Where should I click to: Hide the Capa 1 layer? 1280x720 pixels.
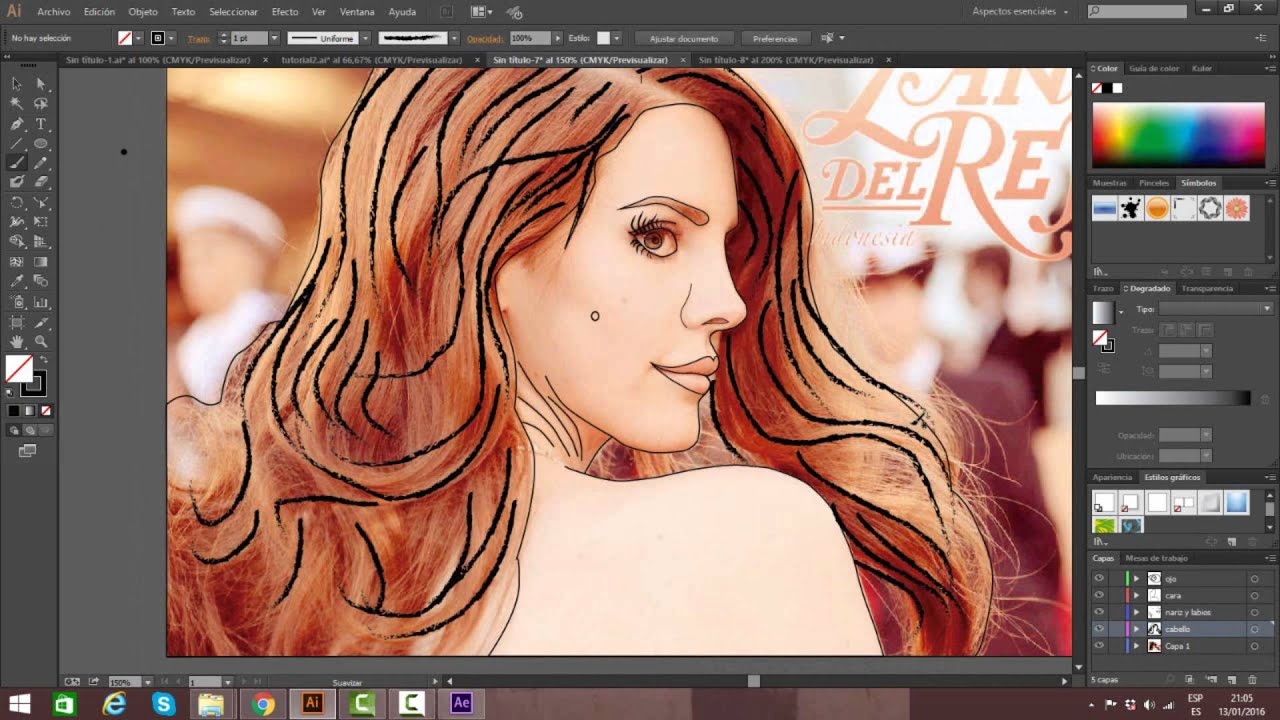[x=1099, y=646]
